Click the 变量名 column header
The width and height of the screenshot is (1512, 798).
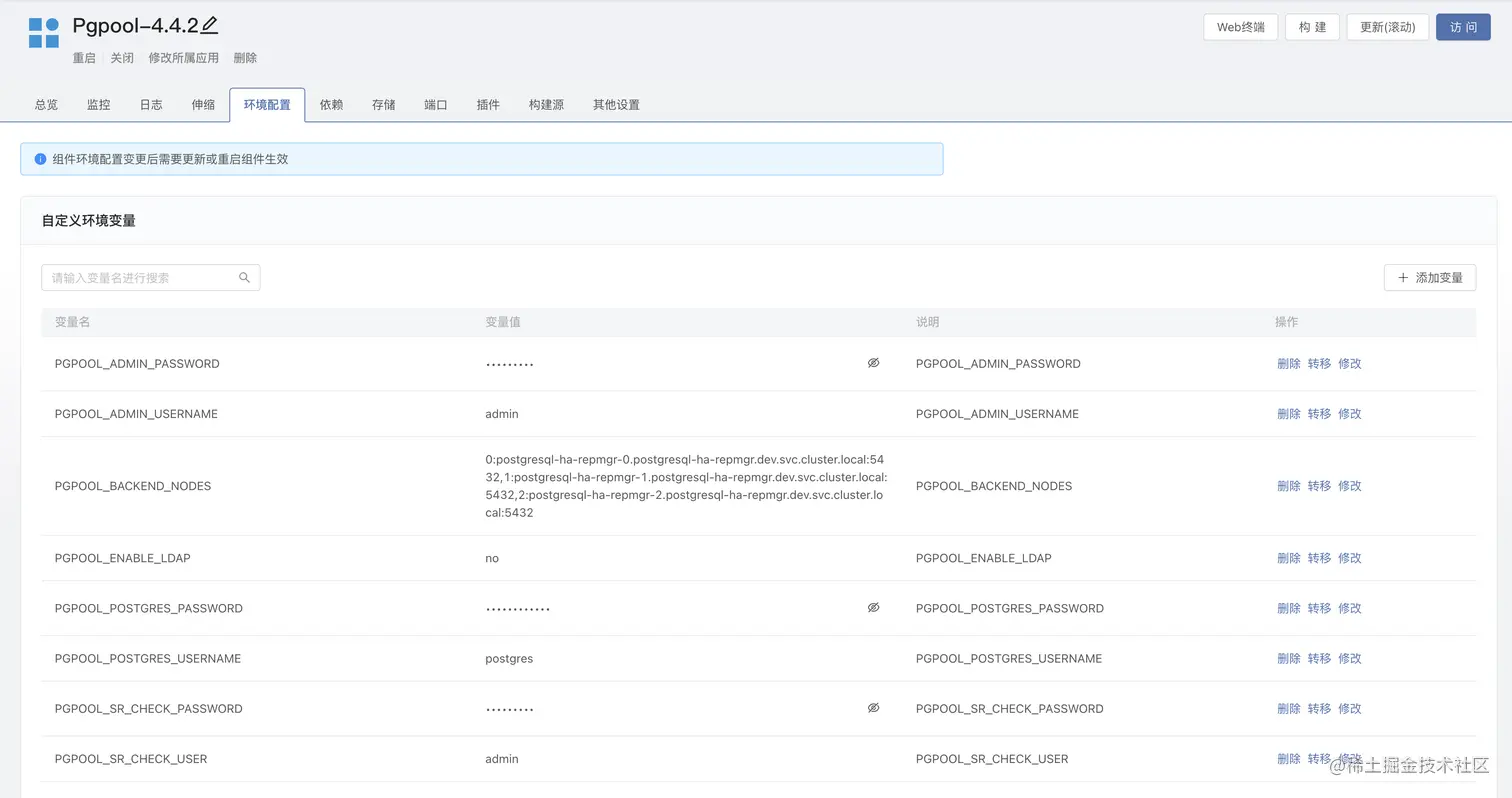click(x=72, y=322)
